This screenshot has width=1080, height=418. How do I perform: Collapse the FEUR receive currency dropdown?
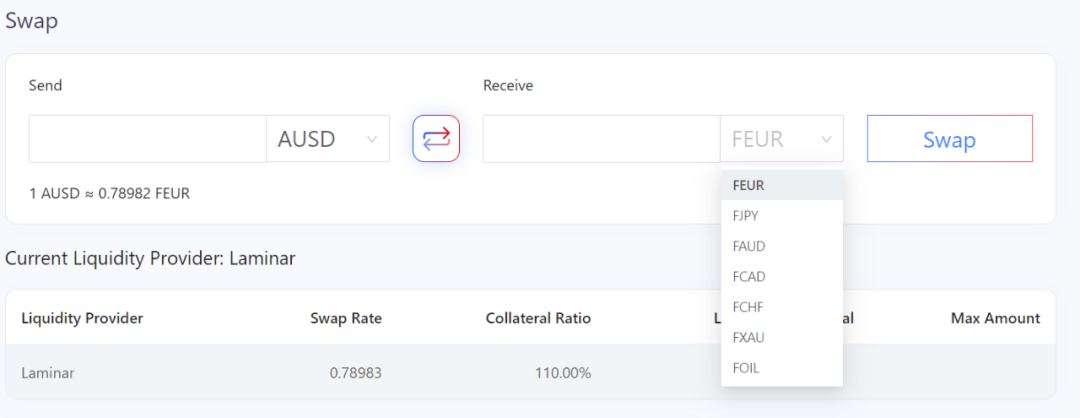tap(781, 139)
